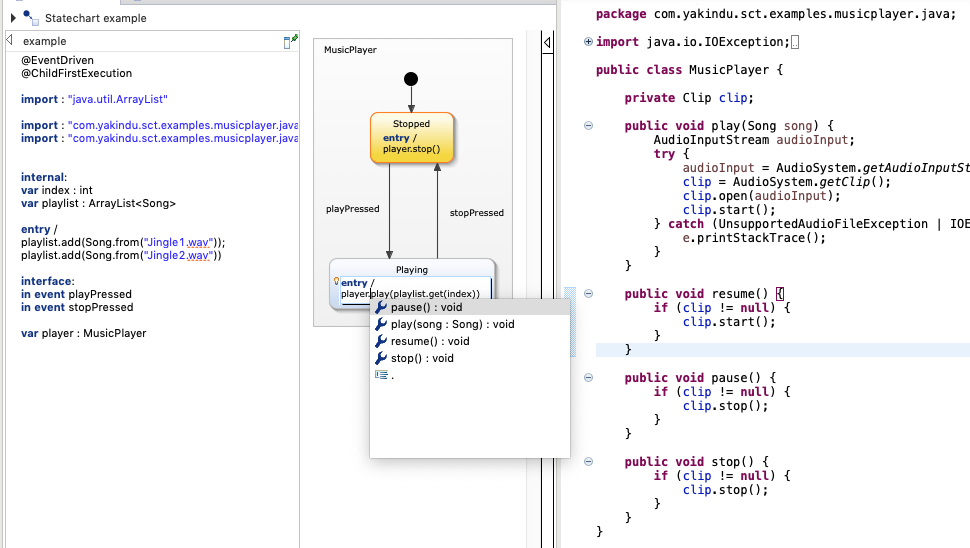Expand the folded import java.io.IOException block
970x548 pixels.
click(x=588, y=42)
